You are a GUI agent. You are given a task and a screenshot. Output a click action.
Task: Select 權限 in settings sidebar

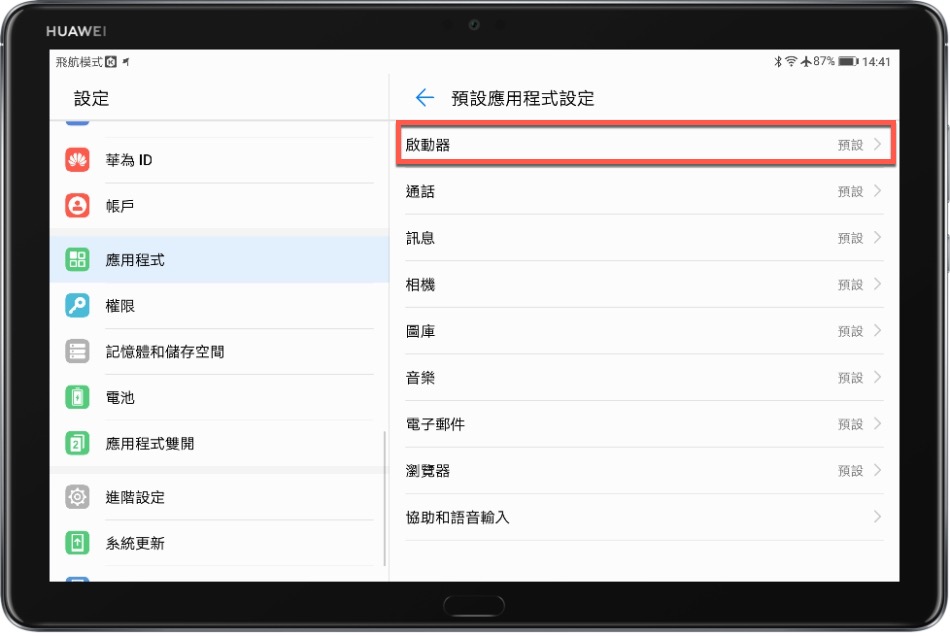tap(219, 306)
